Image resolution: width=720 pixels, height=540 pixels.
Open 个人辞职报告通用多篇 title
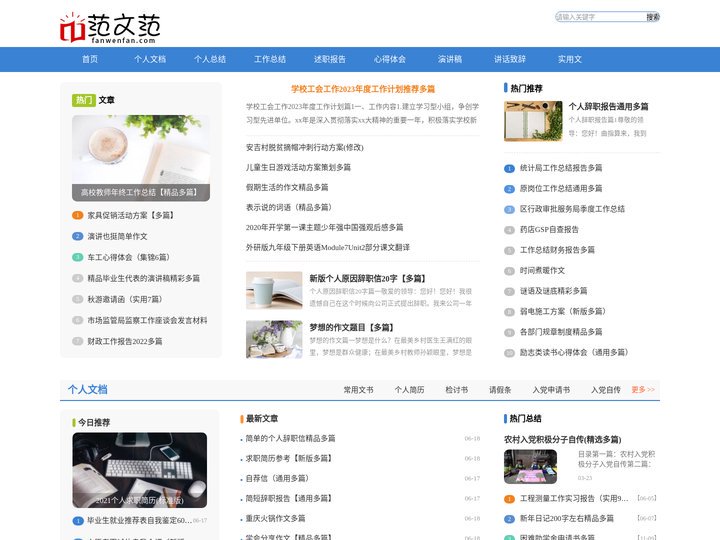pyautogui.click(x=608, y=107)
